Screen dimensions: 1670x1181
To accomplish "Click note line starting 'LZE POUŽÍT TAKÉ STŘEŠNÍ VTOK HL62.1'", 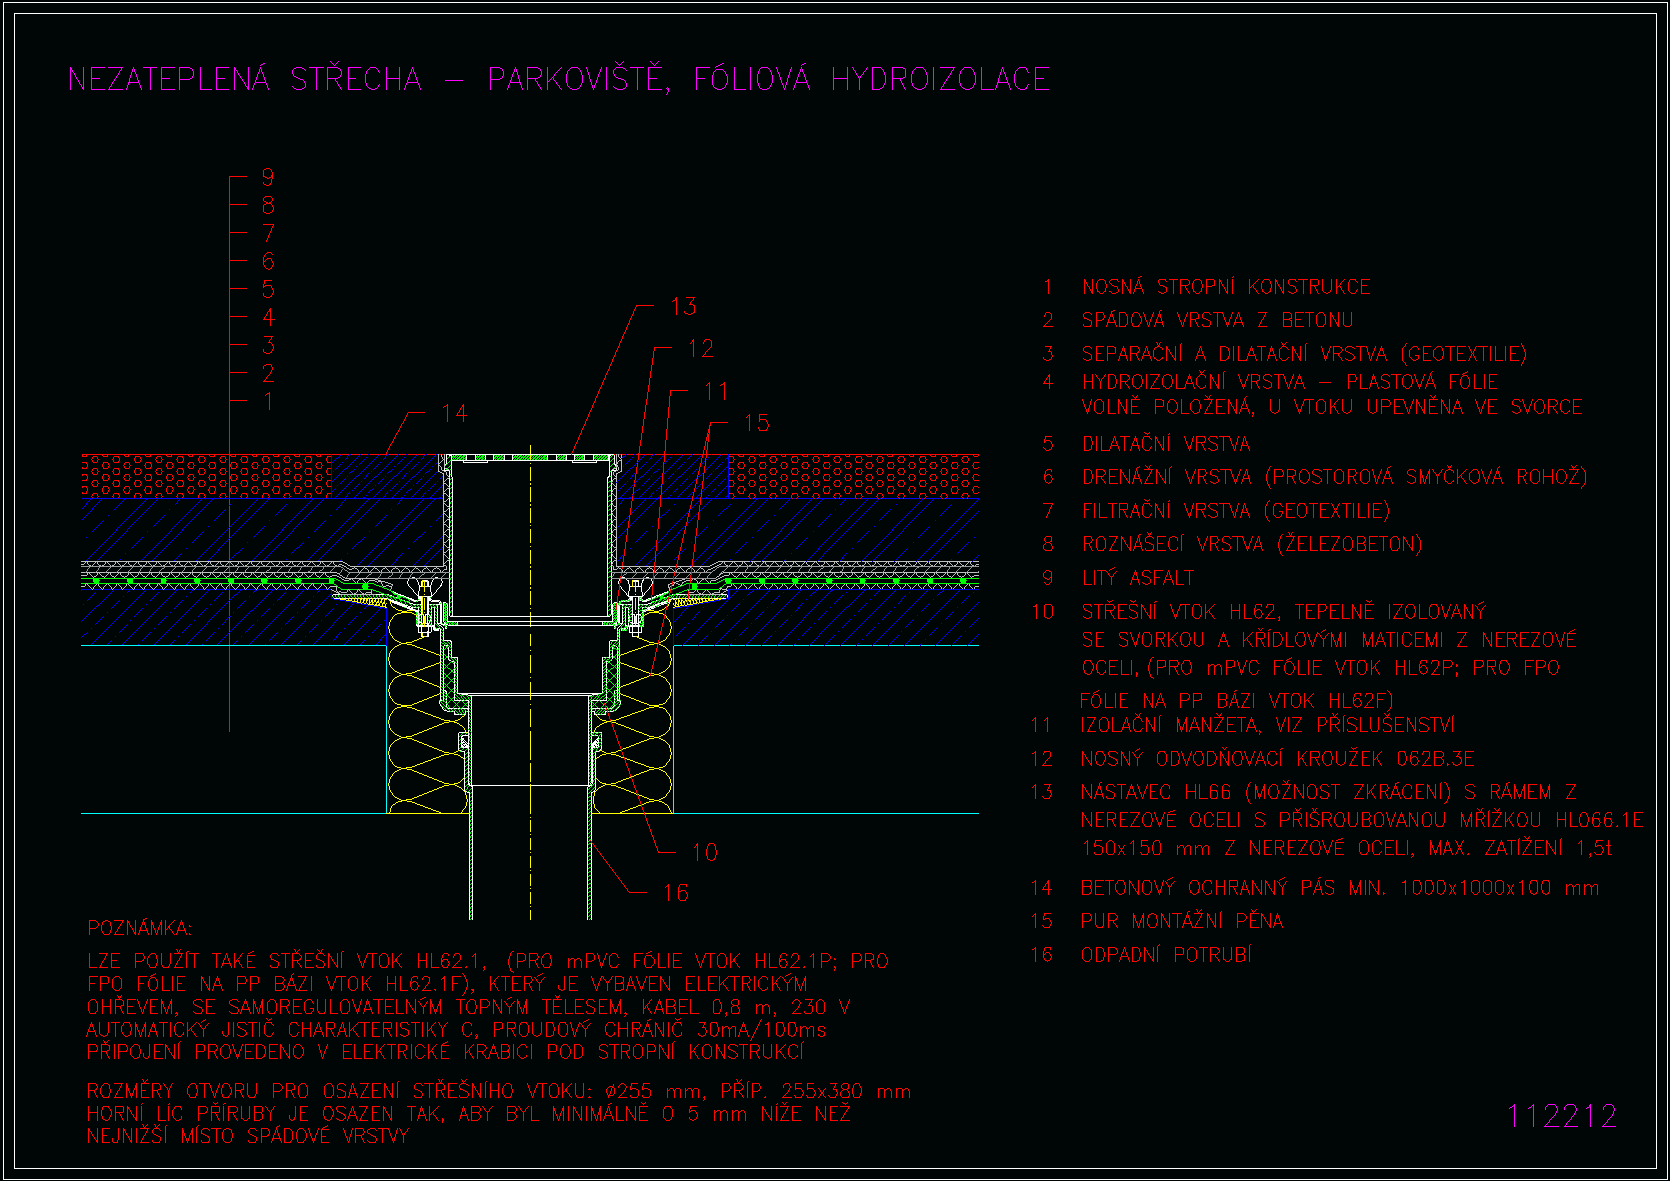I will 488,961.
